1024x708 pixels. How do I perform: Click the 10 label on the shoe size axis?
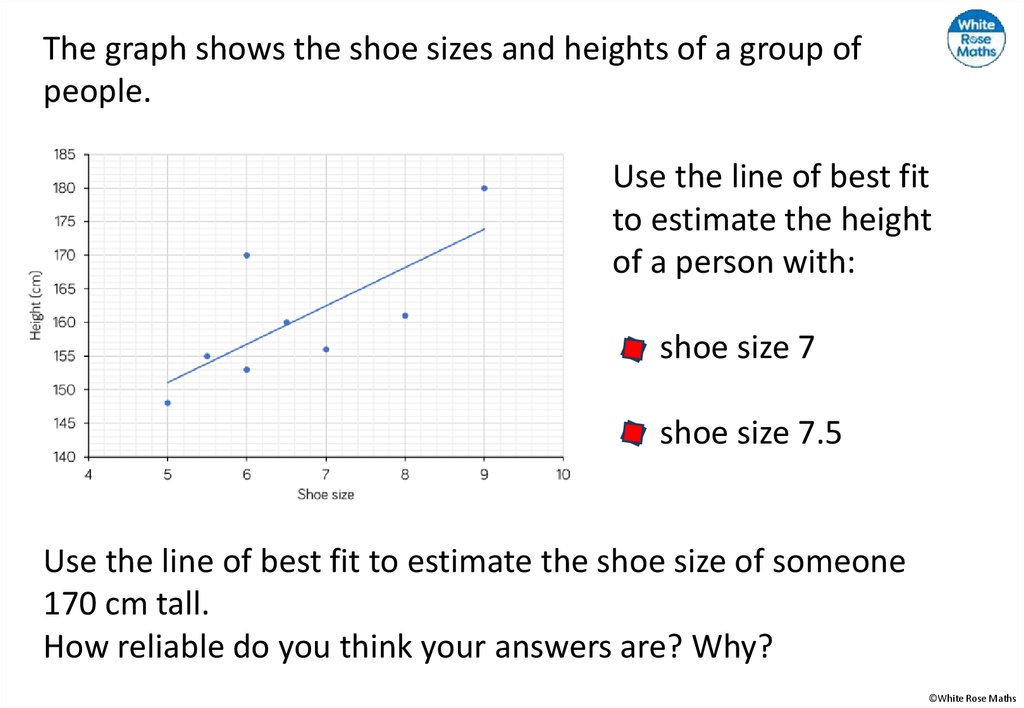point(563,474)
